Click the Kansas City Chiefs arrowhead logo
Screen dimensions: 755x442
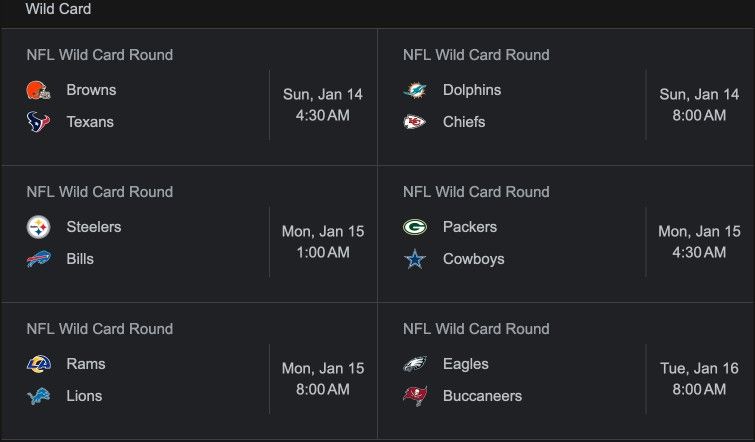[415, 122]
